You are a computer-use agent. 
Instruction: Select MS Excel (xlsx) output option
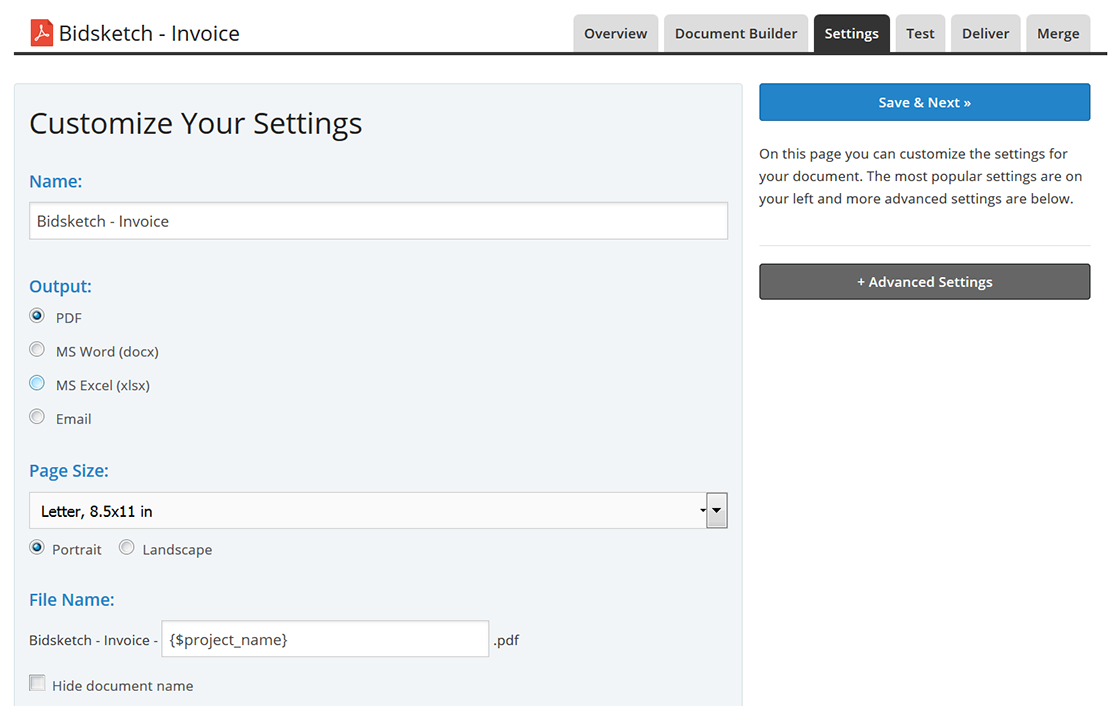coord(38,383)
